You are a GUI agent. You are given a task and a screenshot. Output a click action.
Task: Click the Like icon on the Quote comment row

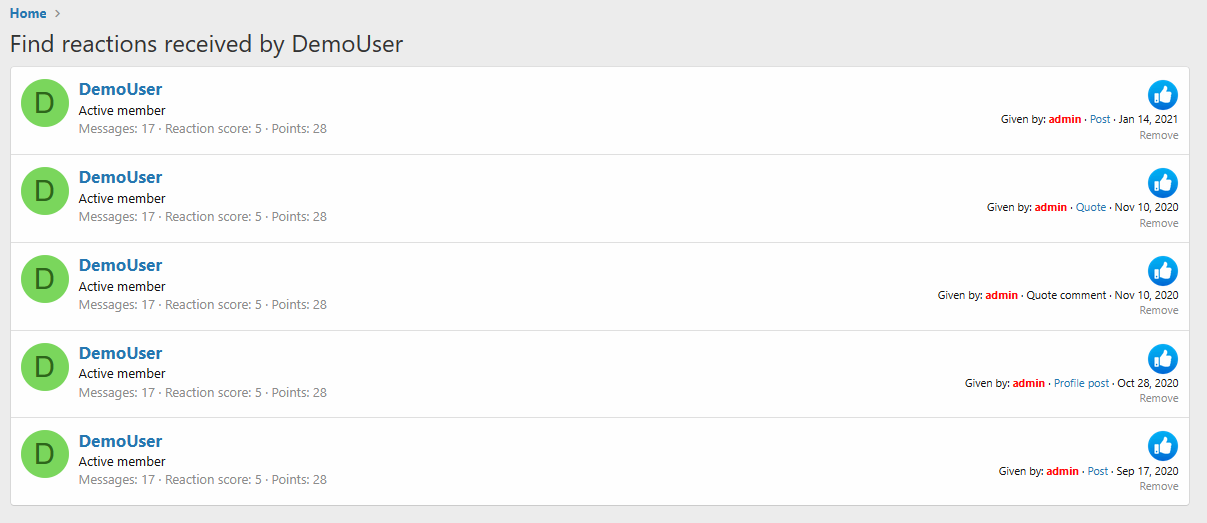click(x=1163, y=271)
